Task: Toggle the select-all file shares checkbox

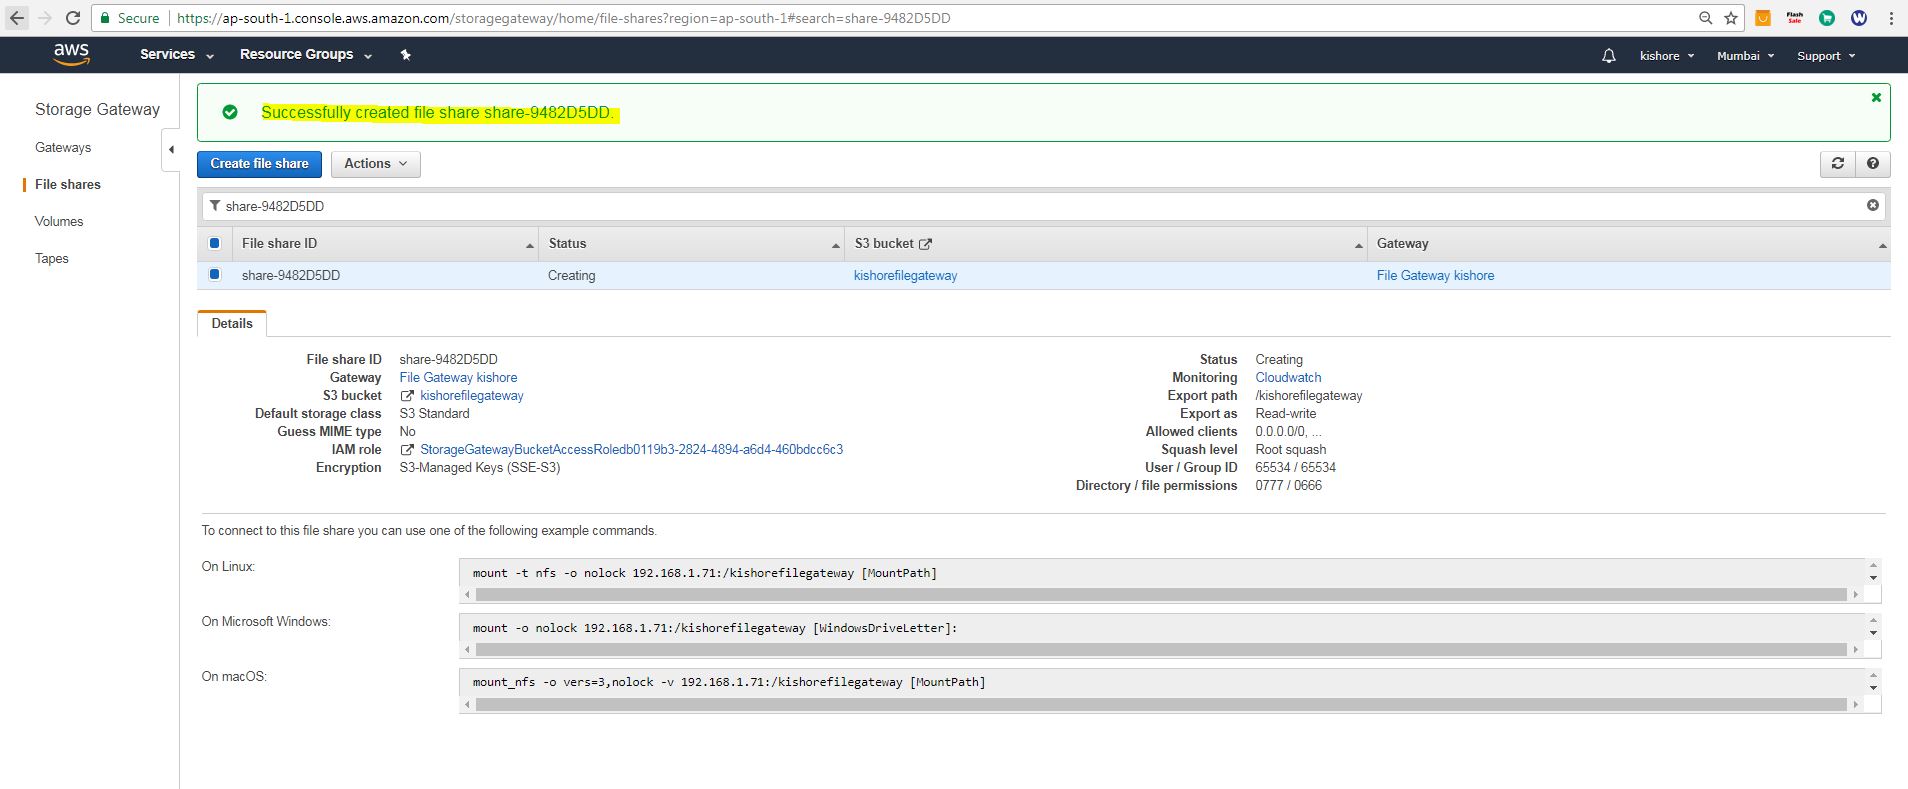Action: point(214,243)
